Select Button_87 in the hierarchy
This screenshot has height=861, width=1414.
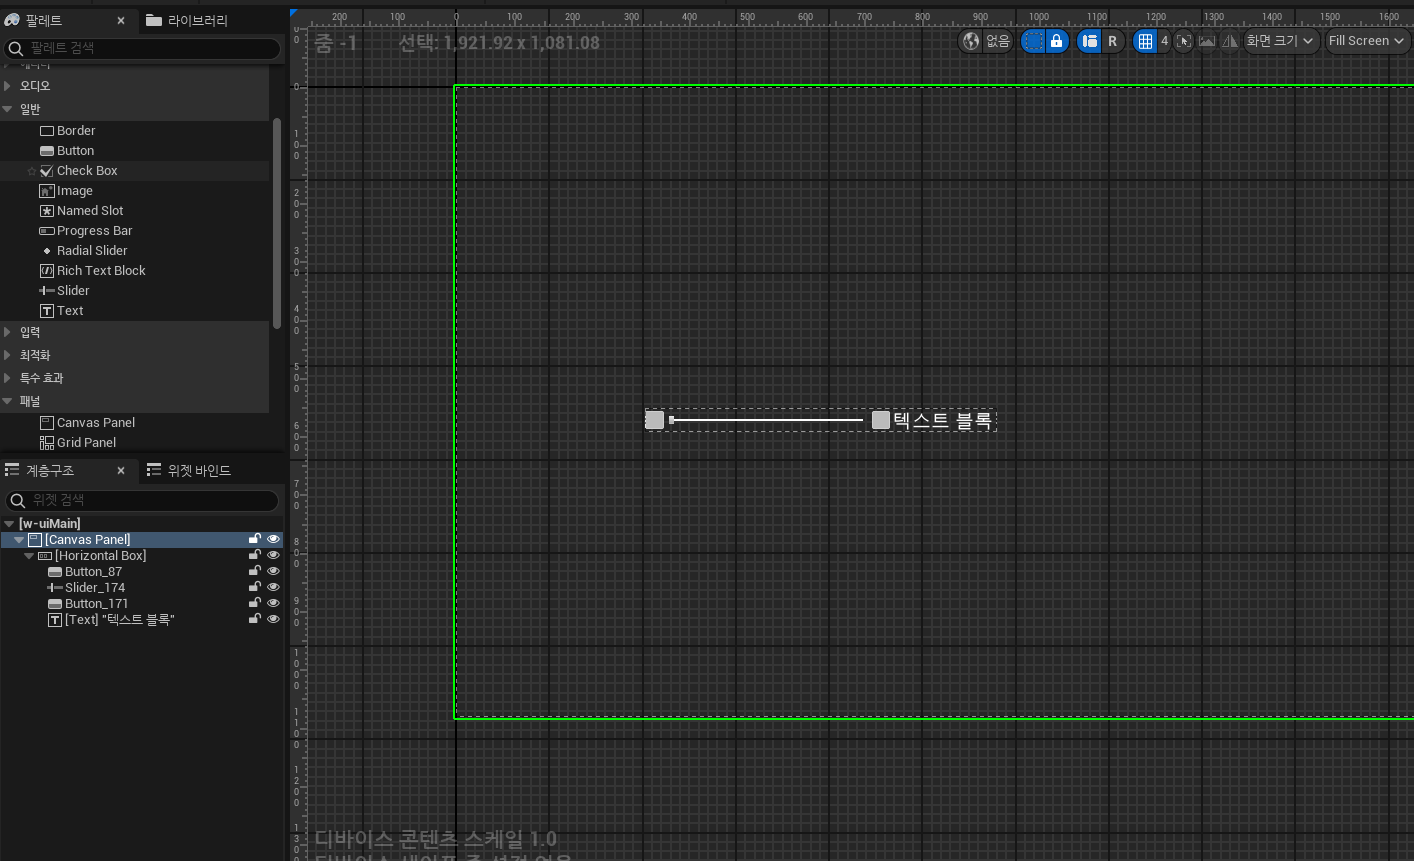coord(142,572)
